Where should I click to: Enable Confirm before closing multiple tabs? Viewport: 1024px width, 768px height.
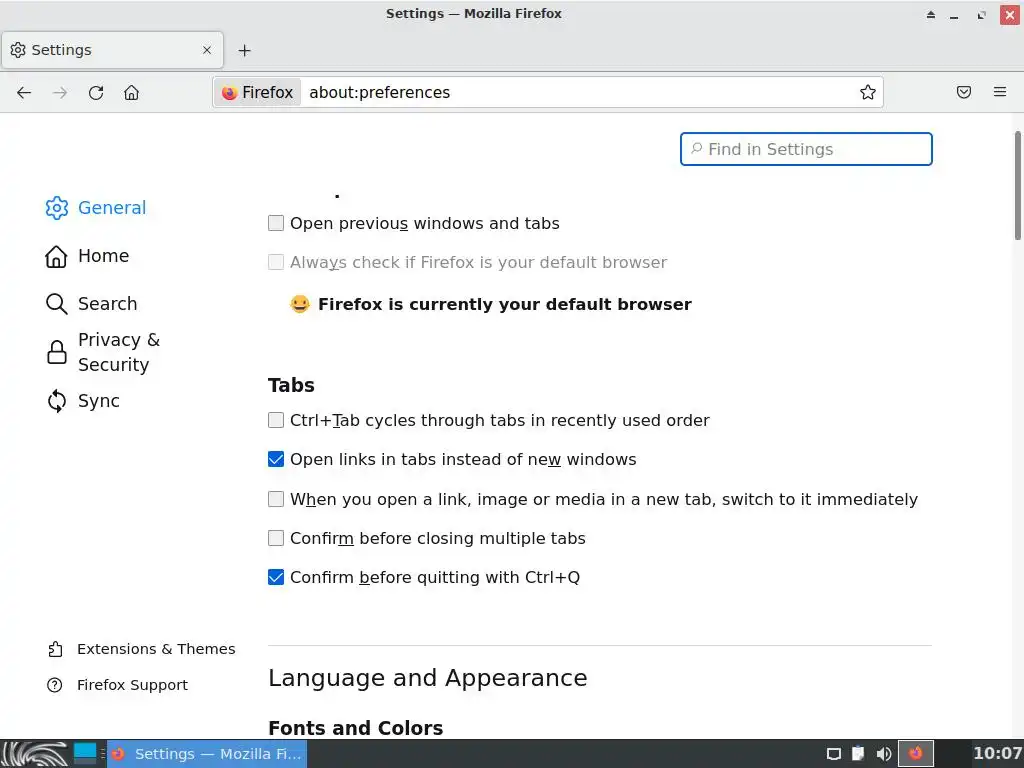point(276,538)
